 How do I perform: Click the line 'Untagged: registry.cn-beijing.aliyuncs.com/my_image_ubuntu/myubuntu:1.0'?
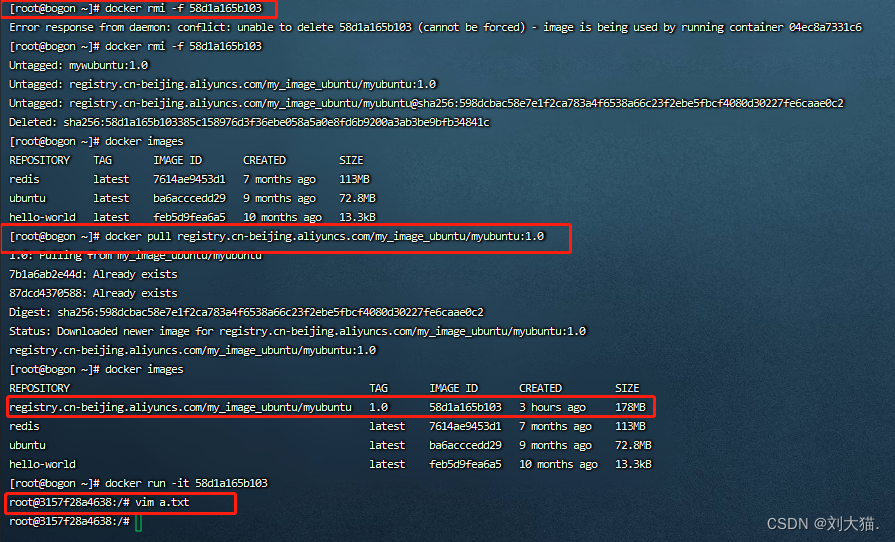[223, 84]
